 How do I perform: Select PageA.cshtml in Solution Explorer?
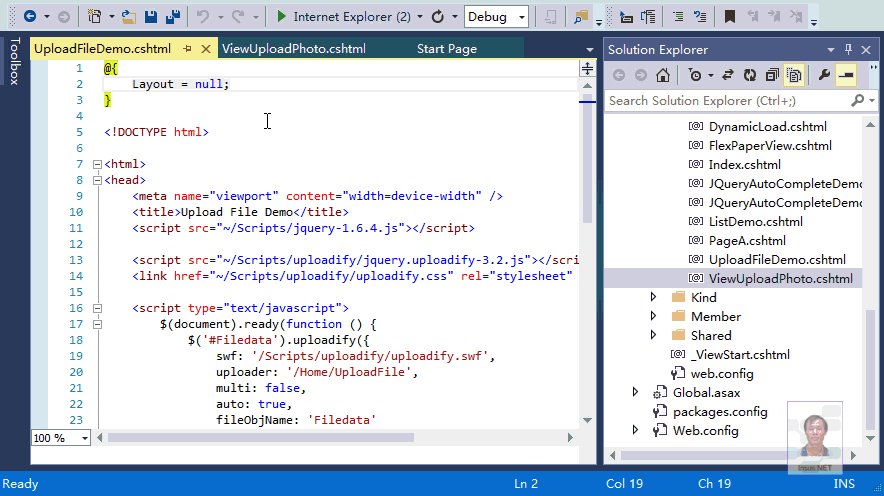[746, 241]
